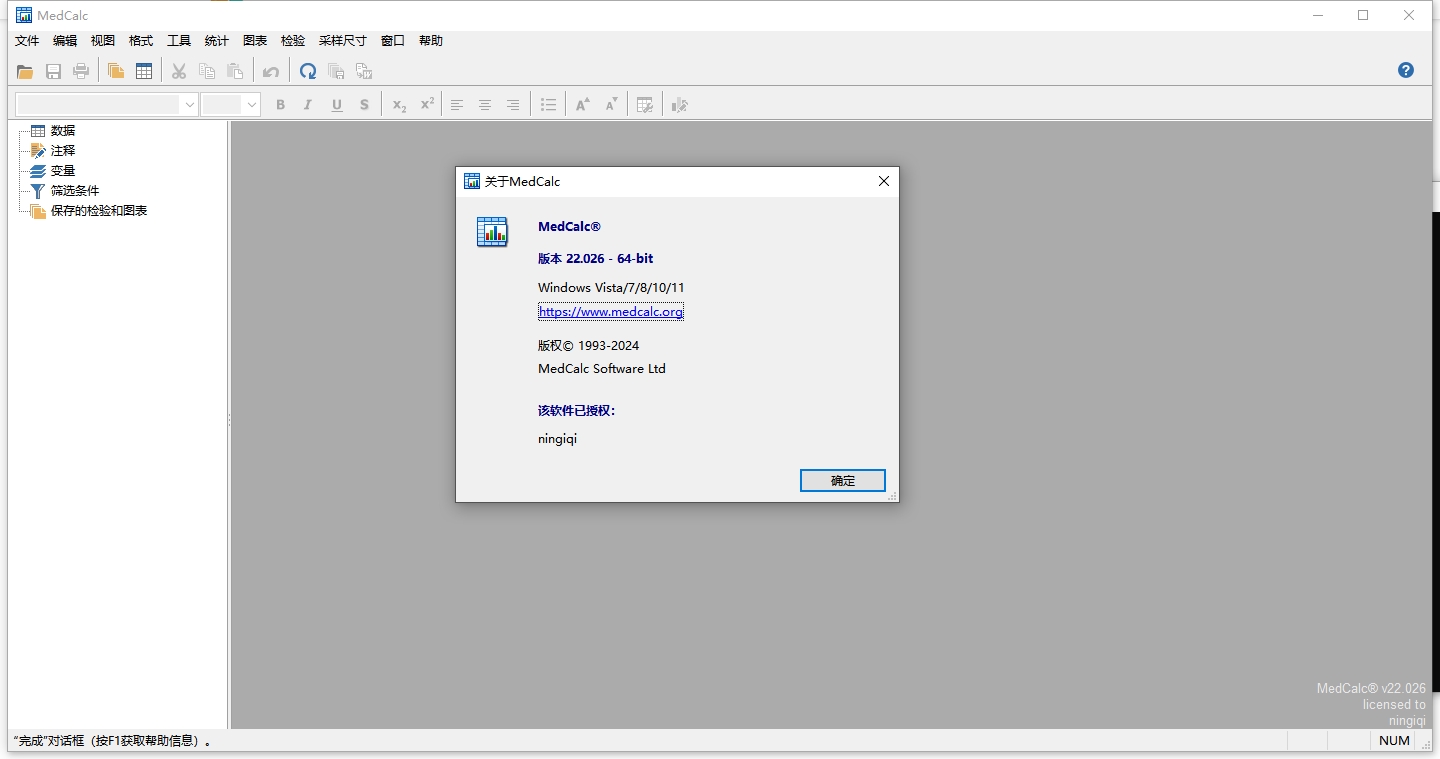
Task: Toggle italic formatting button
Action: click(308, 105)
